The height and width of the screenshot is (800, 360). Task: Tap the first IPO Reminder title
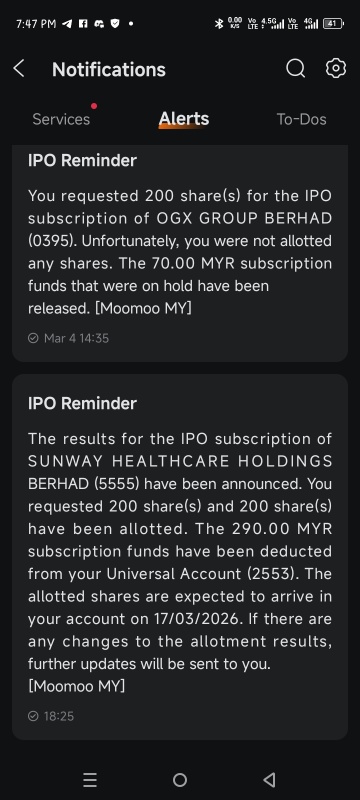83,160
